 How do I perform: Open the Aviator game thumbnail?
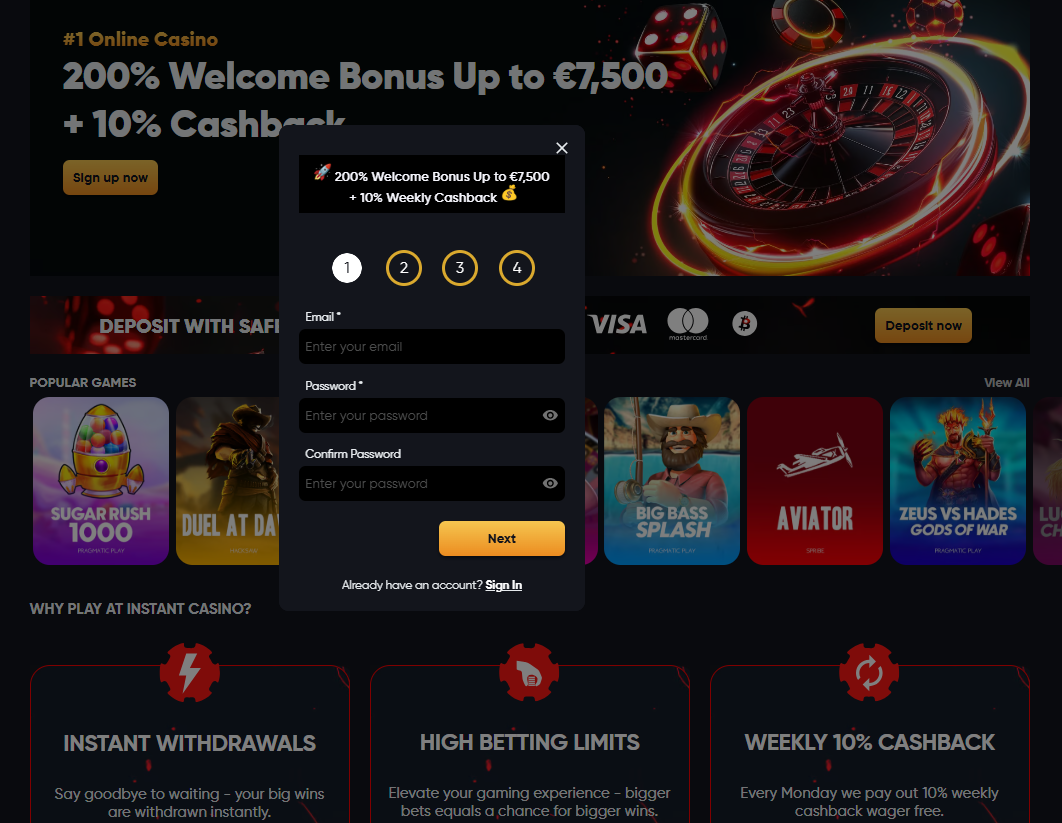tap(815, 481)
